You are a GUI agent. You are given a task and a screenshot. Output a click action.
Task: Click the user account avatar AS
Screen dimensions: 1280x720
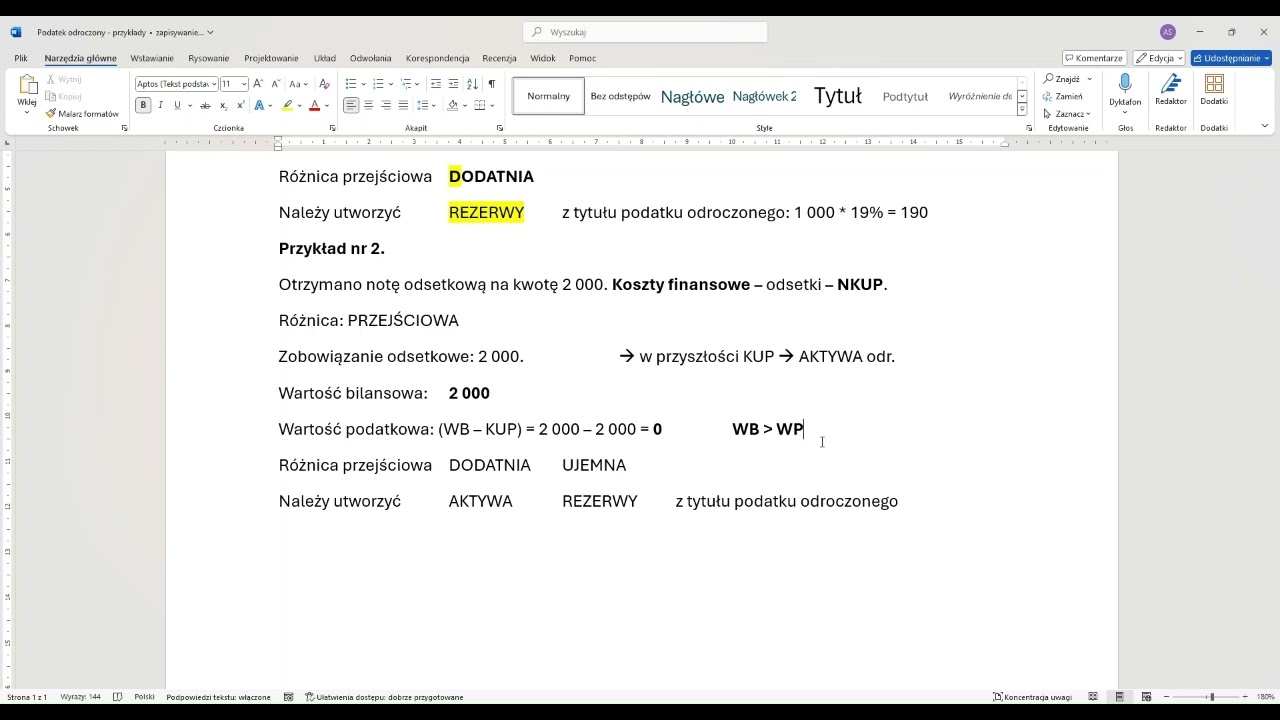[1167, 32]
